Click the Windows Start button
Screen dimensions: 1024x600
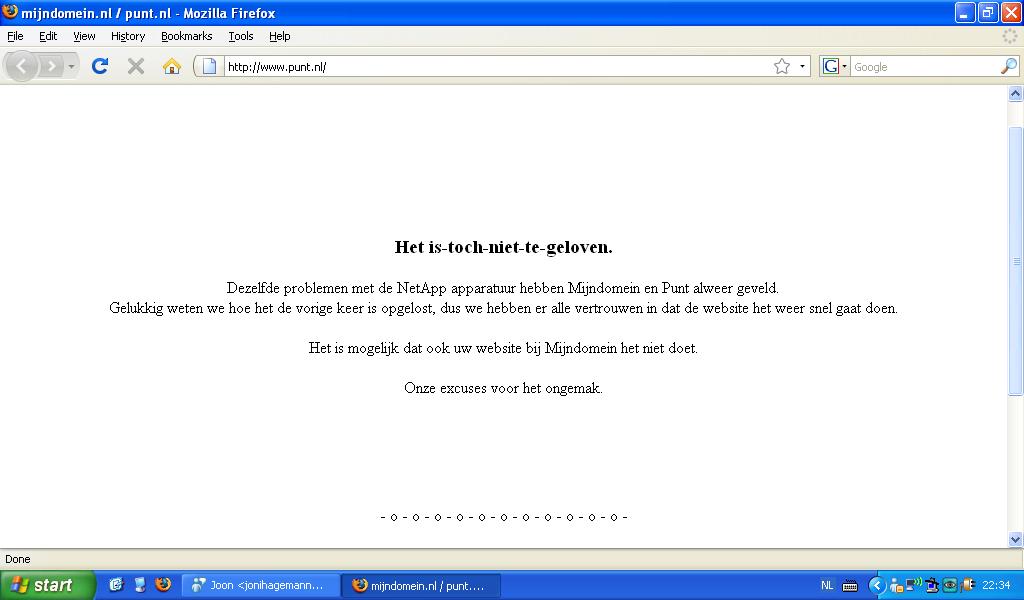tap(47, 585)
